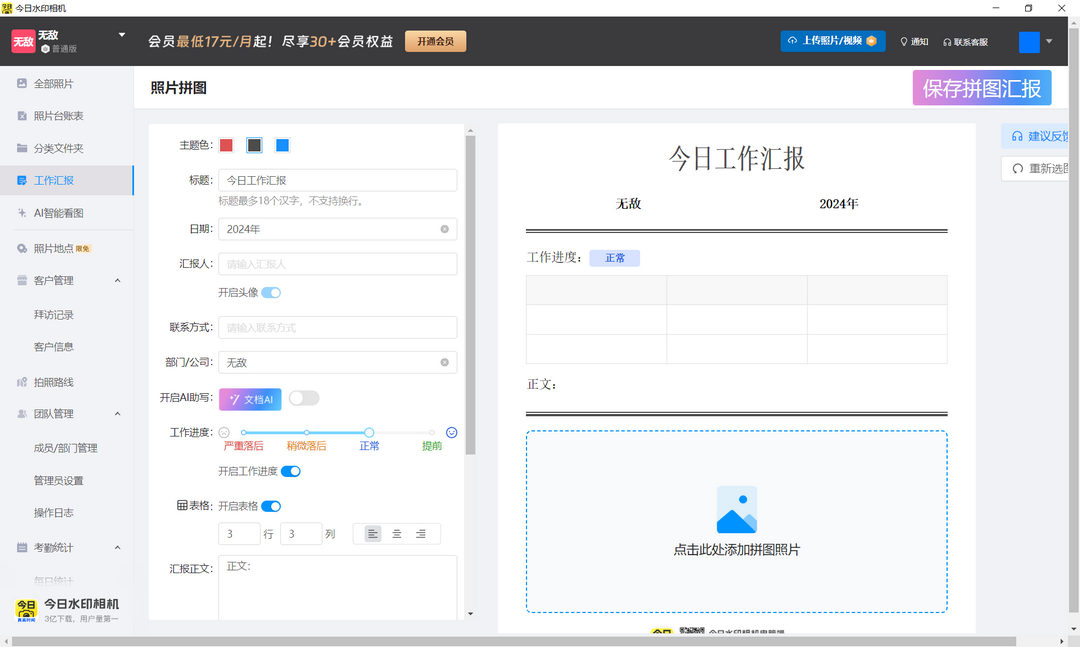
Task: Clear the date field with X icon
Action: pos(445,229)
